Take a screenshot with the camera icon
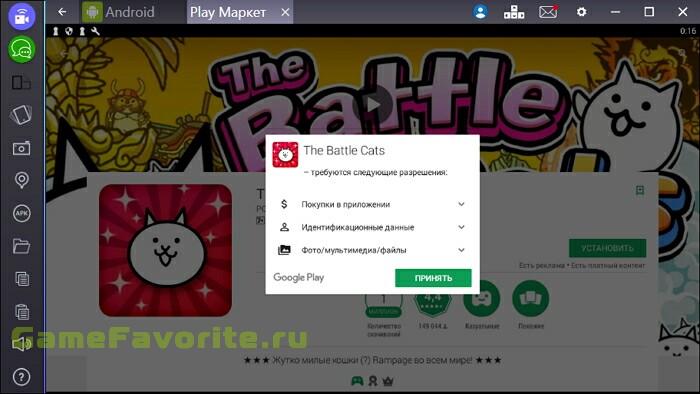 click(21, 148)
